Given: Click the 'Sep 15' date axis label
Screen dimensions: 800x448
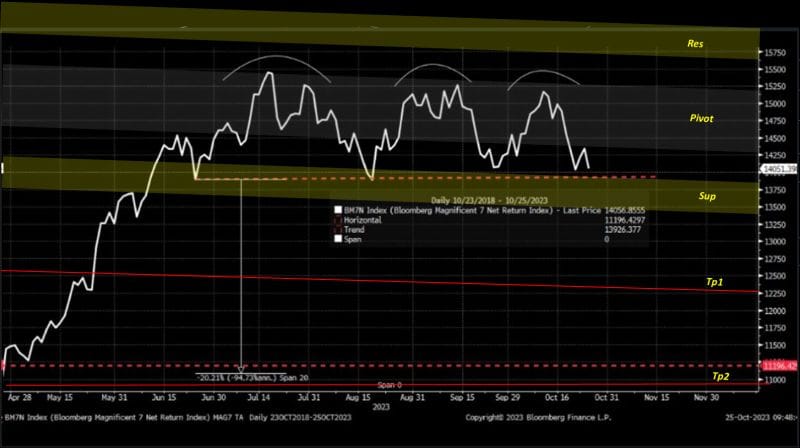Looking at the screenshot, I should click(462, 397).
